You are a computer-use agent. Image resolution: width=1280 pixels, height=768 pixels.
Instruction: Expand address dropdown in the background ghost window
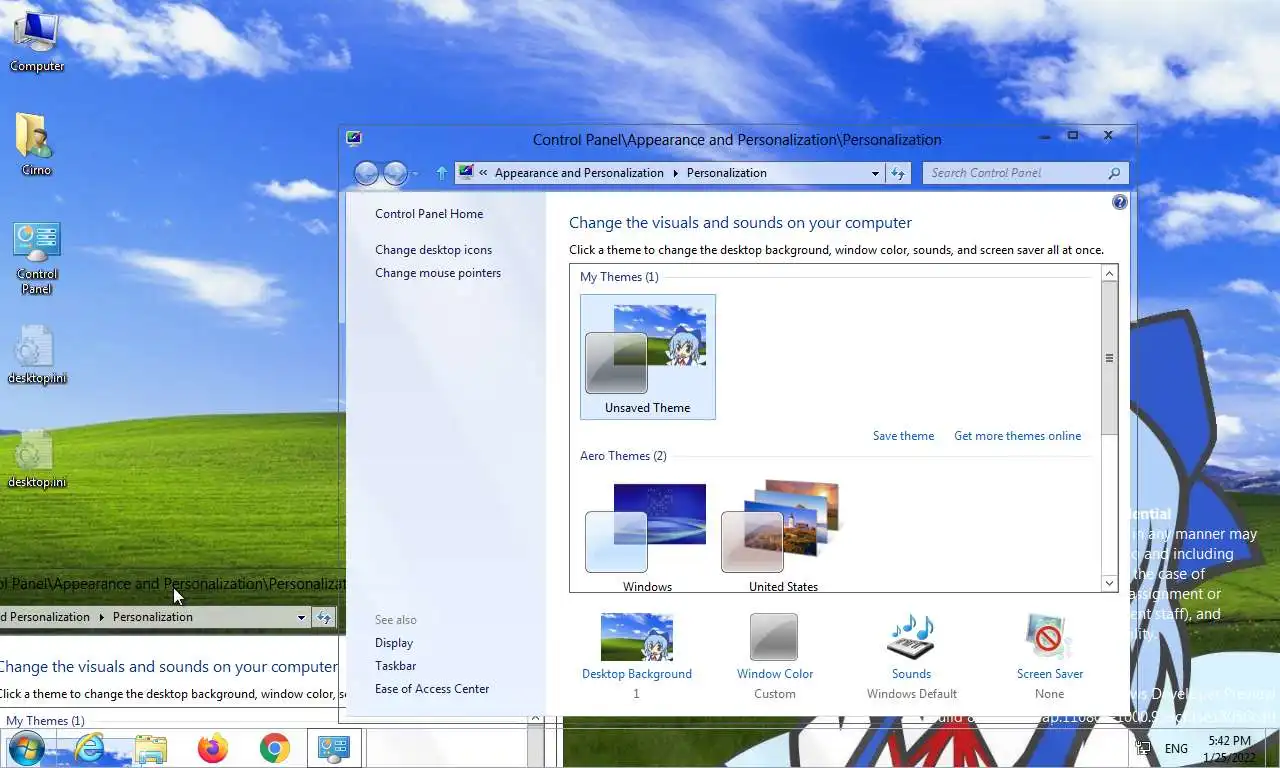point(301,617)
